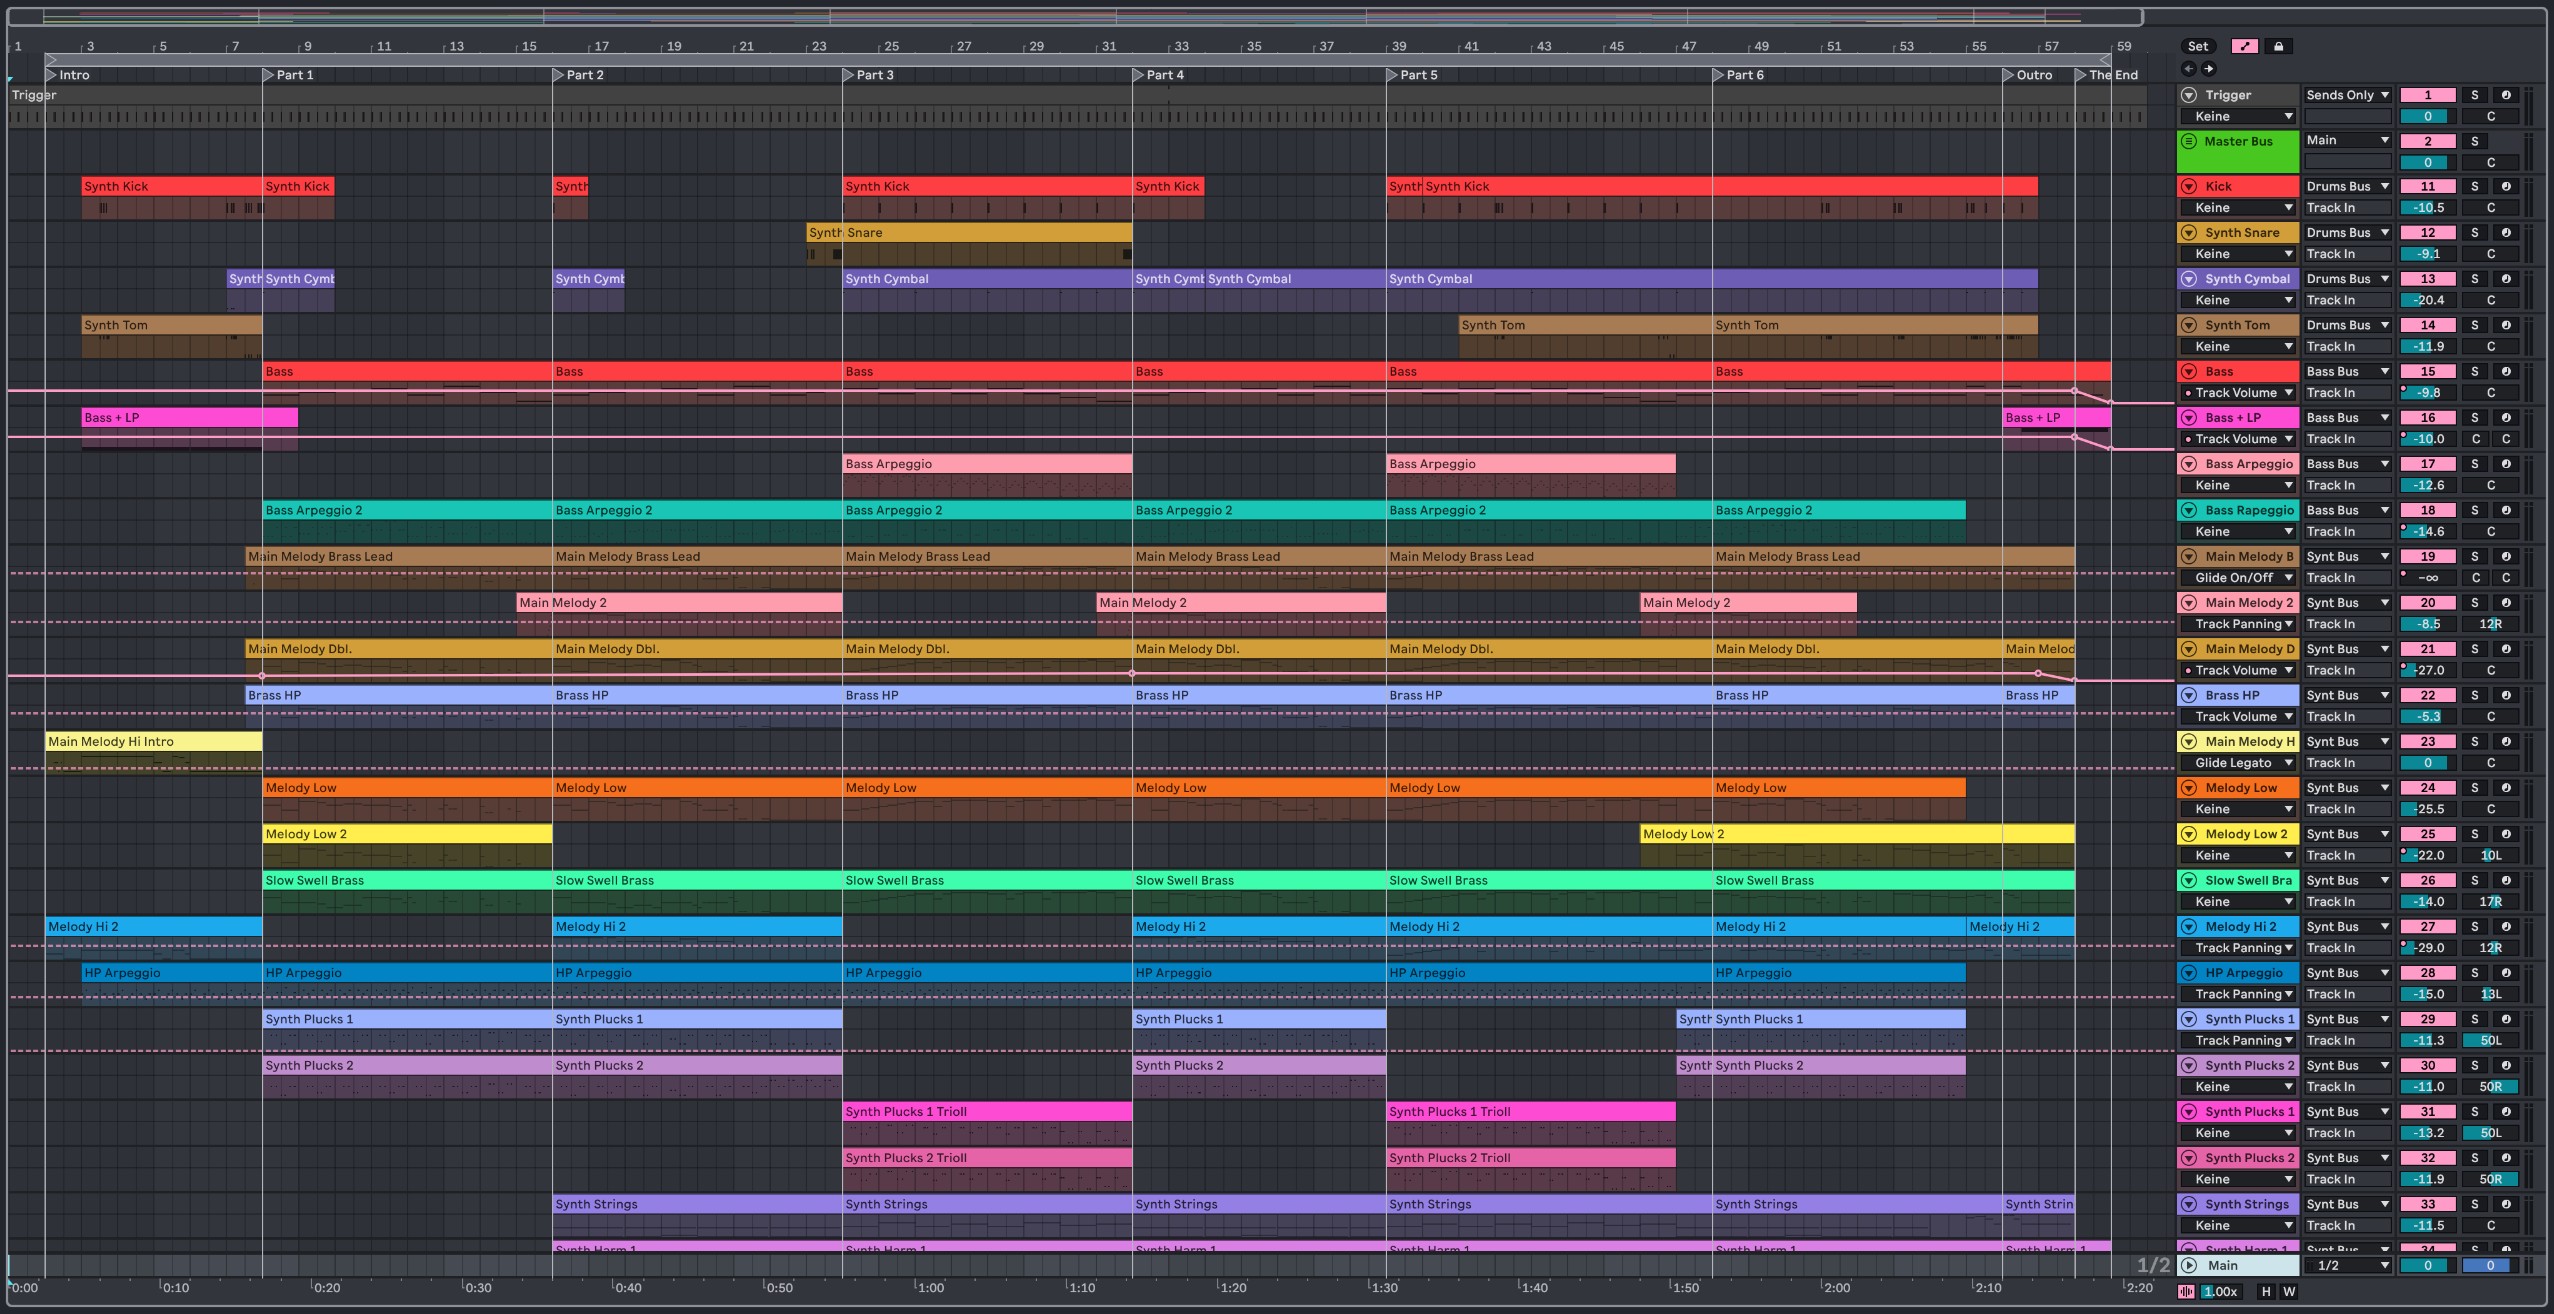Deactivate Bass track via activator 15

2427,372
